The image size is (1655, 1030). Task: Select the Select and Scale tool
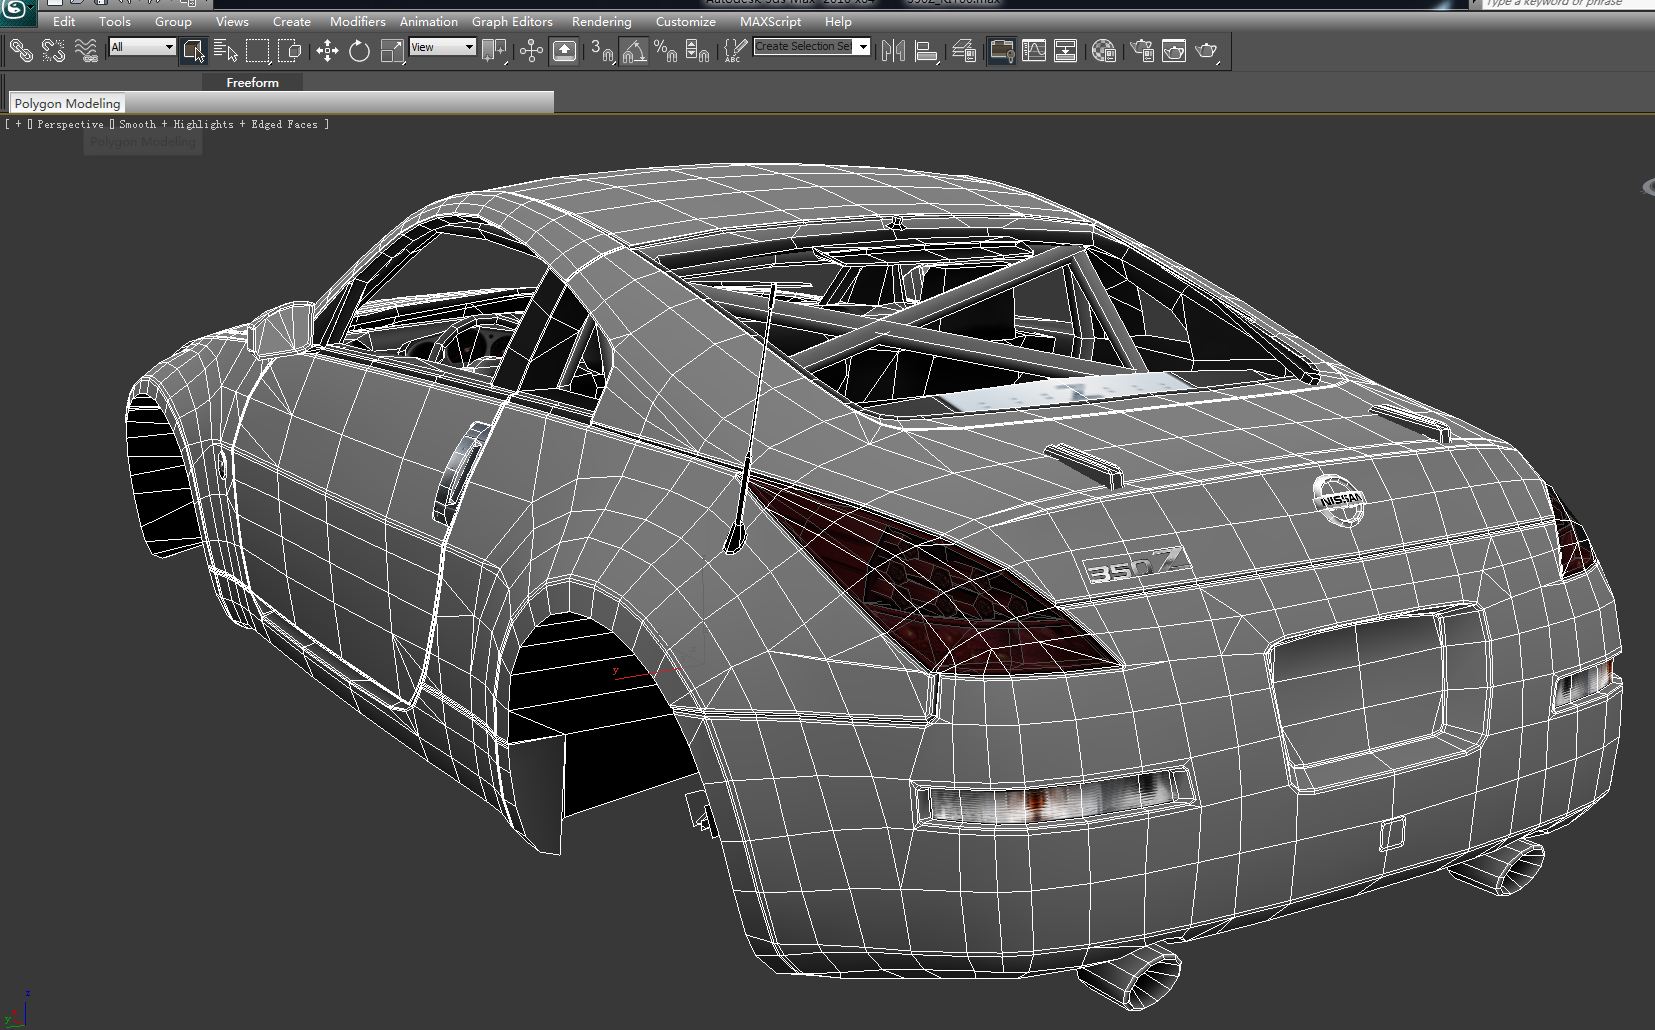pyautogui.click(x=392, y=50)
